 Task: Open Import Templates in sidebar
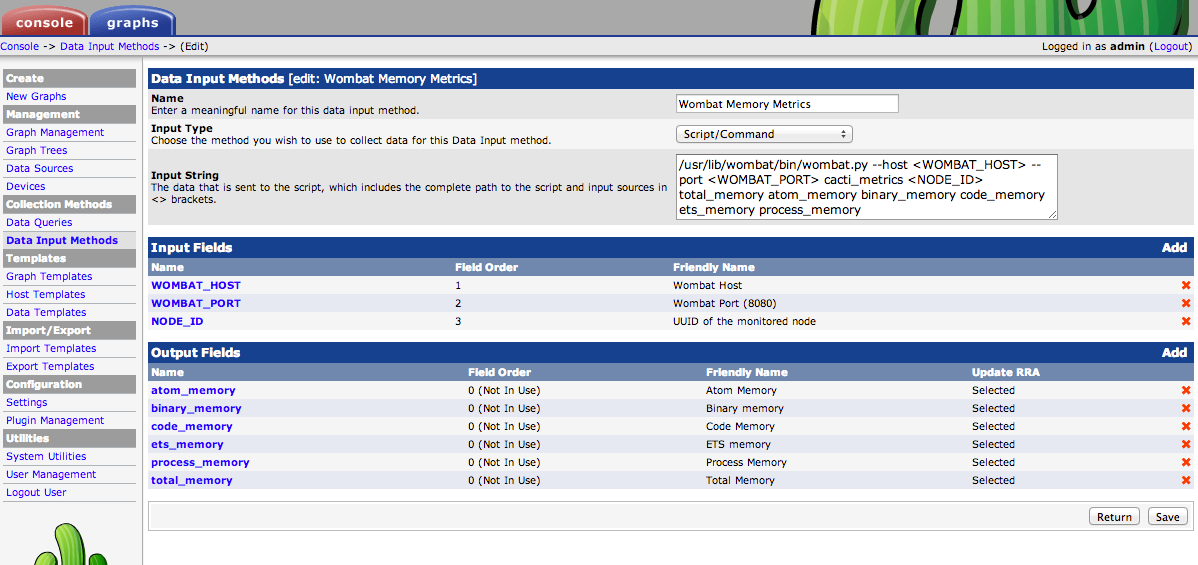point(50,348)
